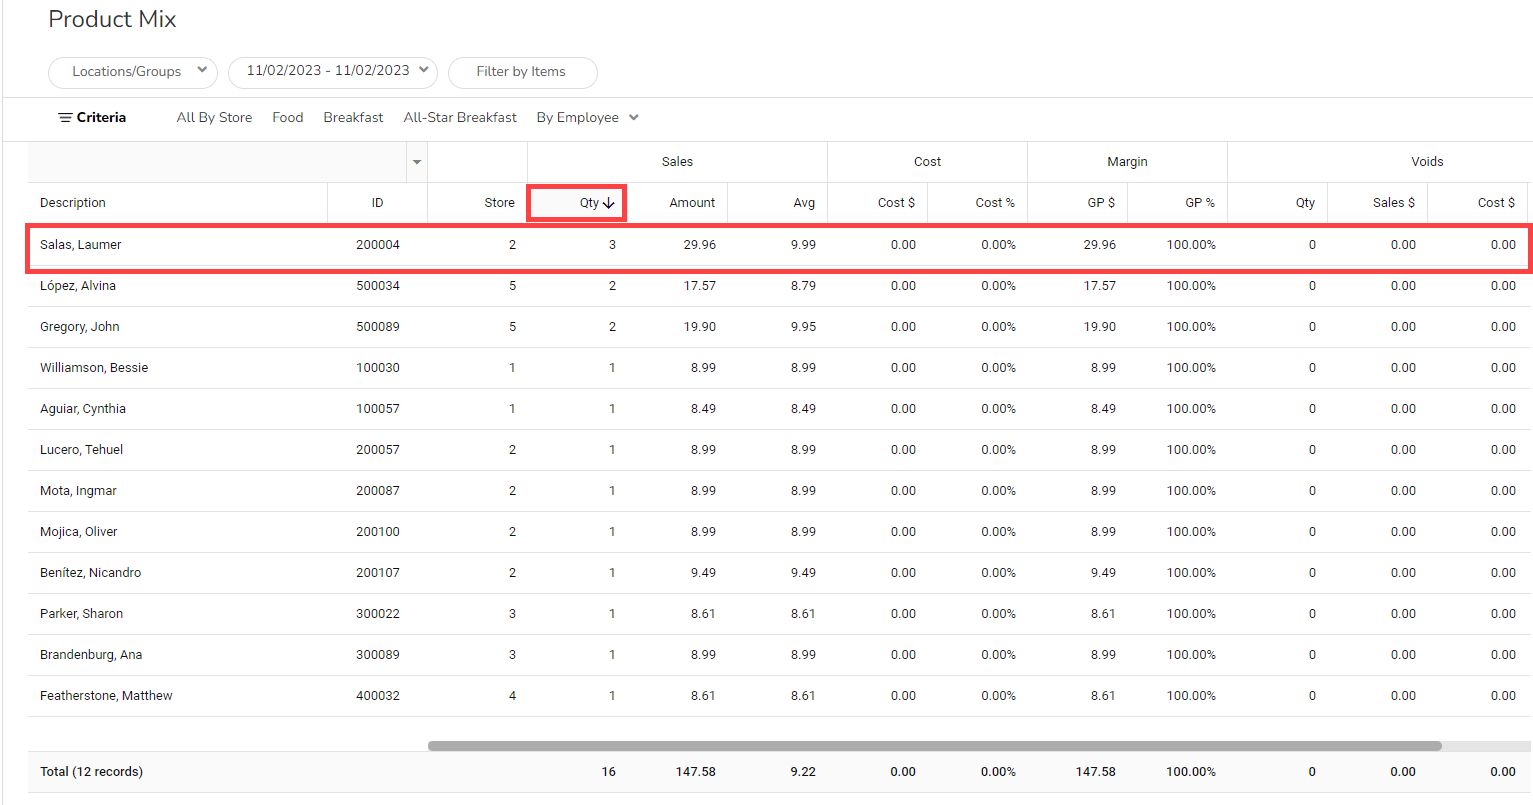Click the small column selector arrow above ID
Screen dimensions: 1533x805
[417, 162]
